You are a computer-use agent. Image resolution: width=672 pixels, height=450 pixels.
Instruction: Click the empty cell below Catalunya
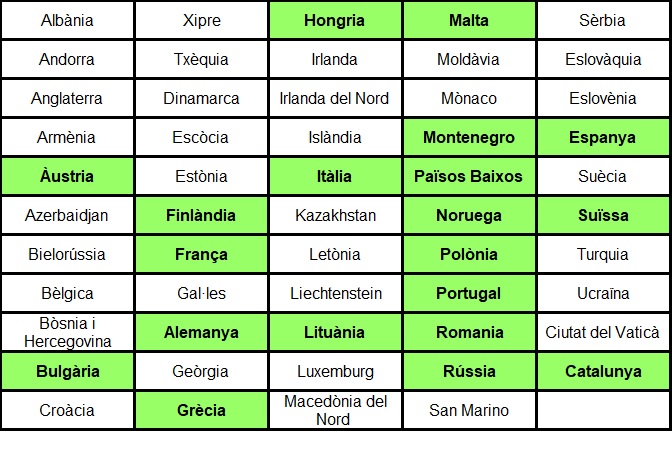[603, 410]
